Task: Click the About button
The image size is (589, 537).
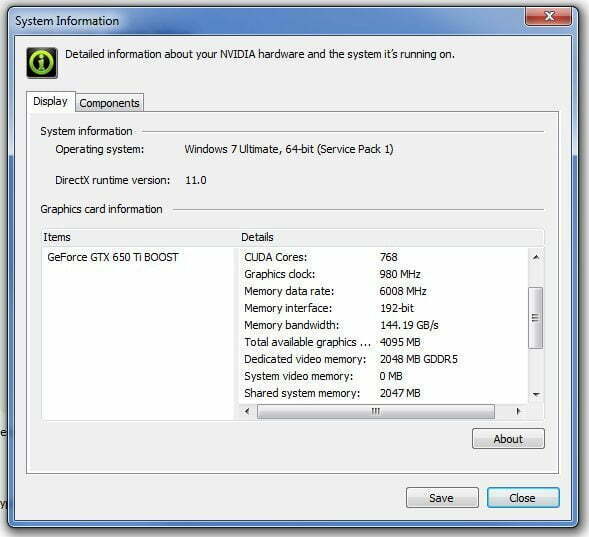Action: click(508, 439)
